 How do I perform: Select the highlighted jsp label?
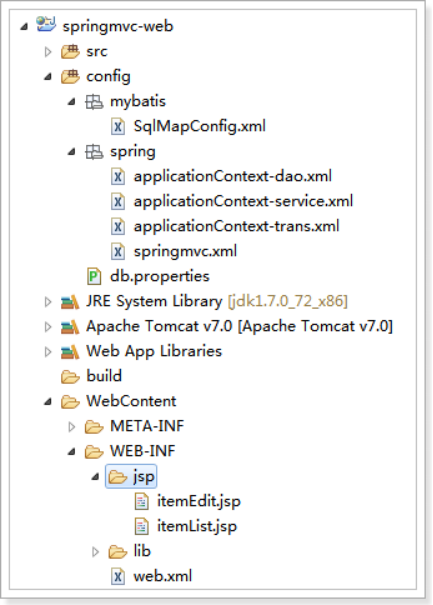pyautogui.click(x=144, y=477)
